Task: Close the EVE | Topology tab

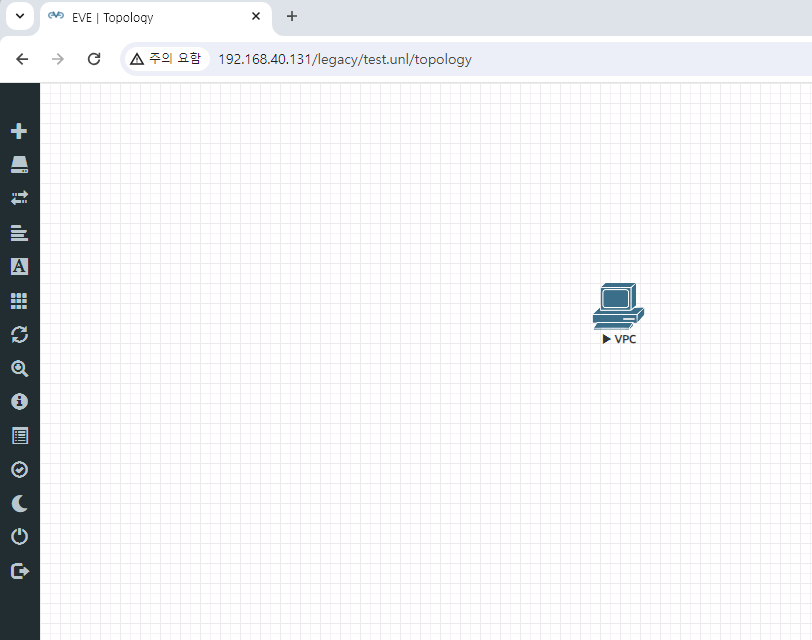Action: [x=256, y=17]
